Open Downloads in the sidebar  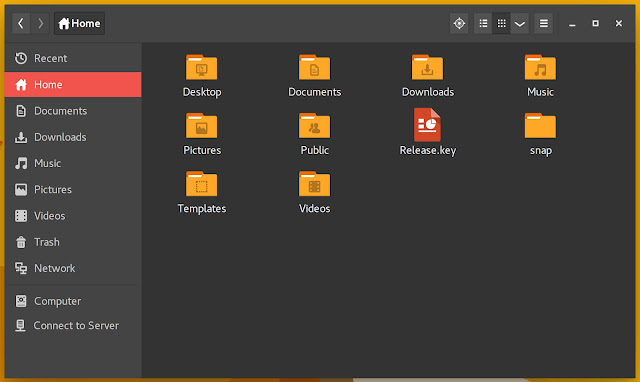tap(73, 137)
